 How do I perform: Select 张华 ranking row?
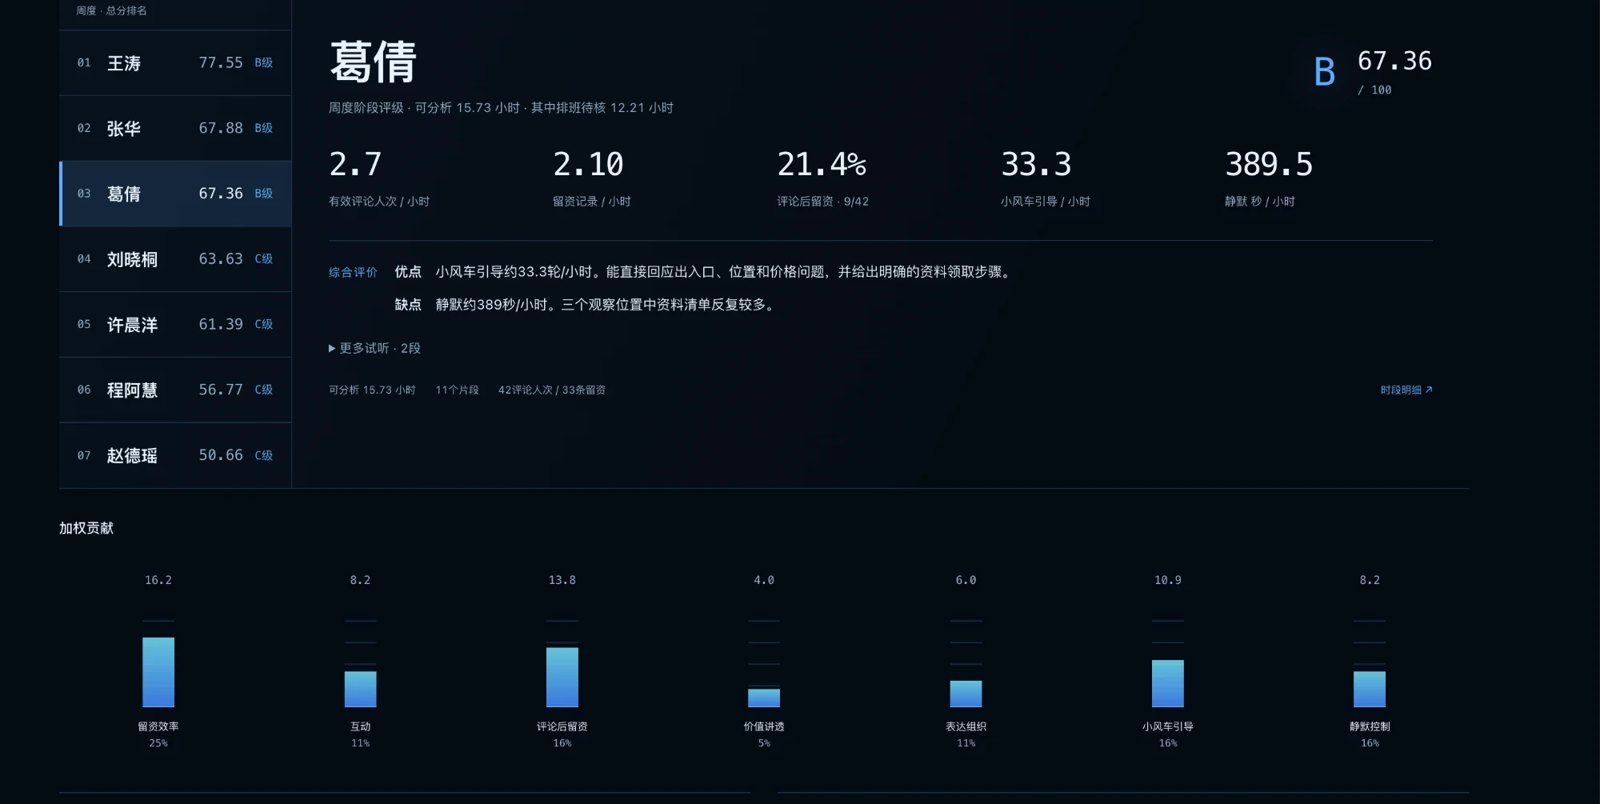tap(175, 128)
